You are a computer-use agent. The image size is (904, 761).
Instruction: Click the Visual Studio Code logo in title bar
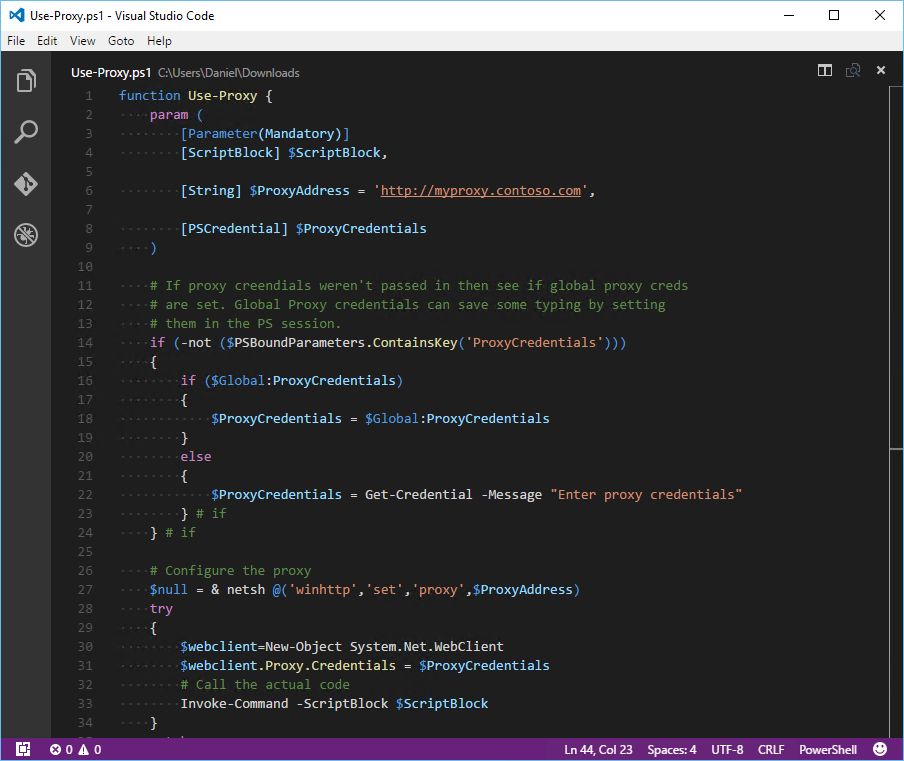pyautogui.click(x=17, y=16)
